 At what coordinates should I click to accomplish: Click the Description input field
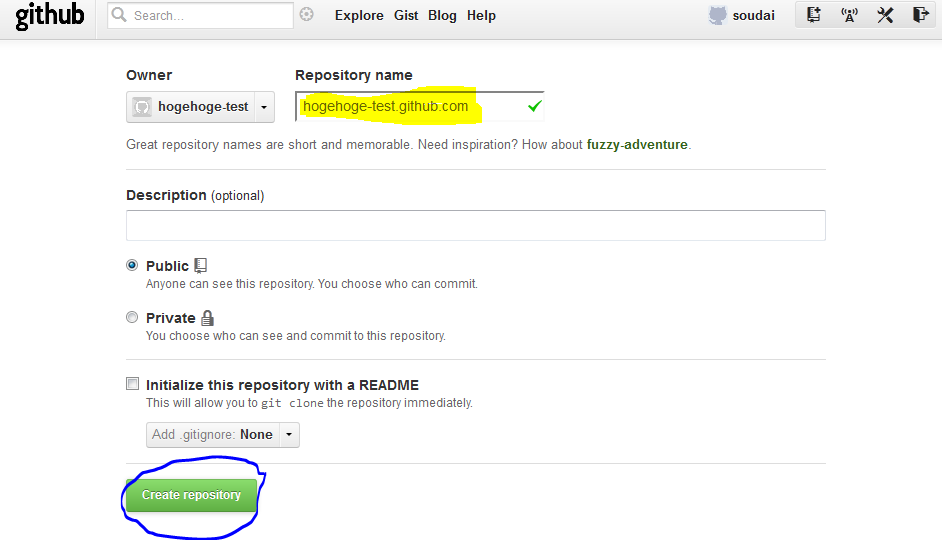pyautogui.click(x=476, y=225)
